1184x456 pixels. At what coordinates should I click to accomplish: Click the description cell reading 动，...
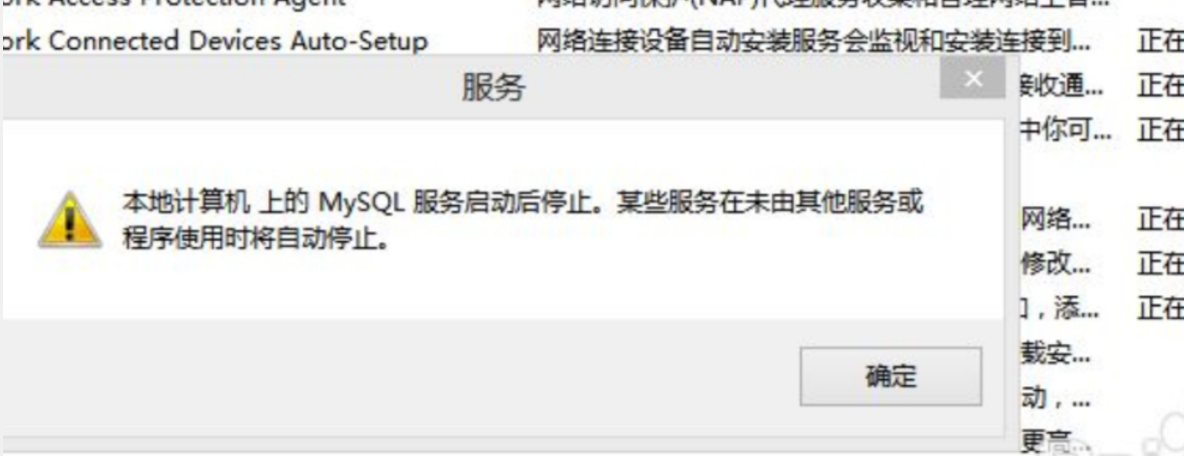point(1056,398)
